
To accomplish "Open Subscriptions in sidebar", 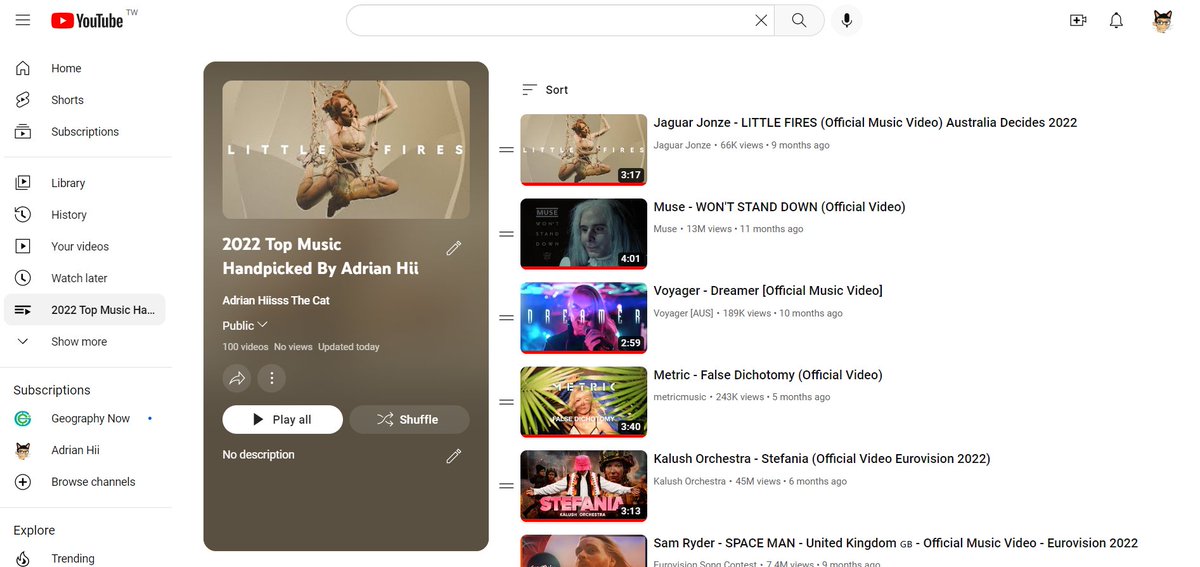I will (x=85, y=132).
